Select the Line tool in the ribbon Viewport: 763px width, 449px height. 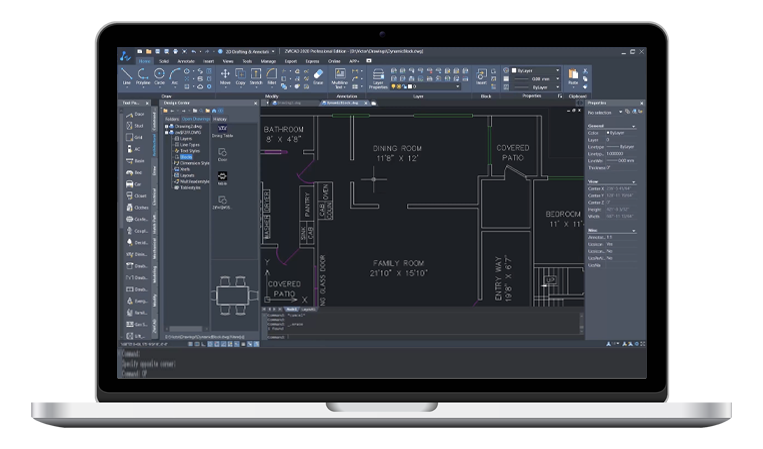click(127, 76)
